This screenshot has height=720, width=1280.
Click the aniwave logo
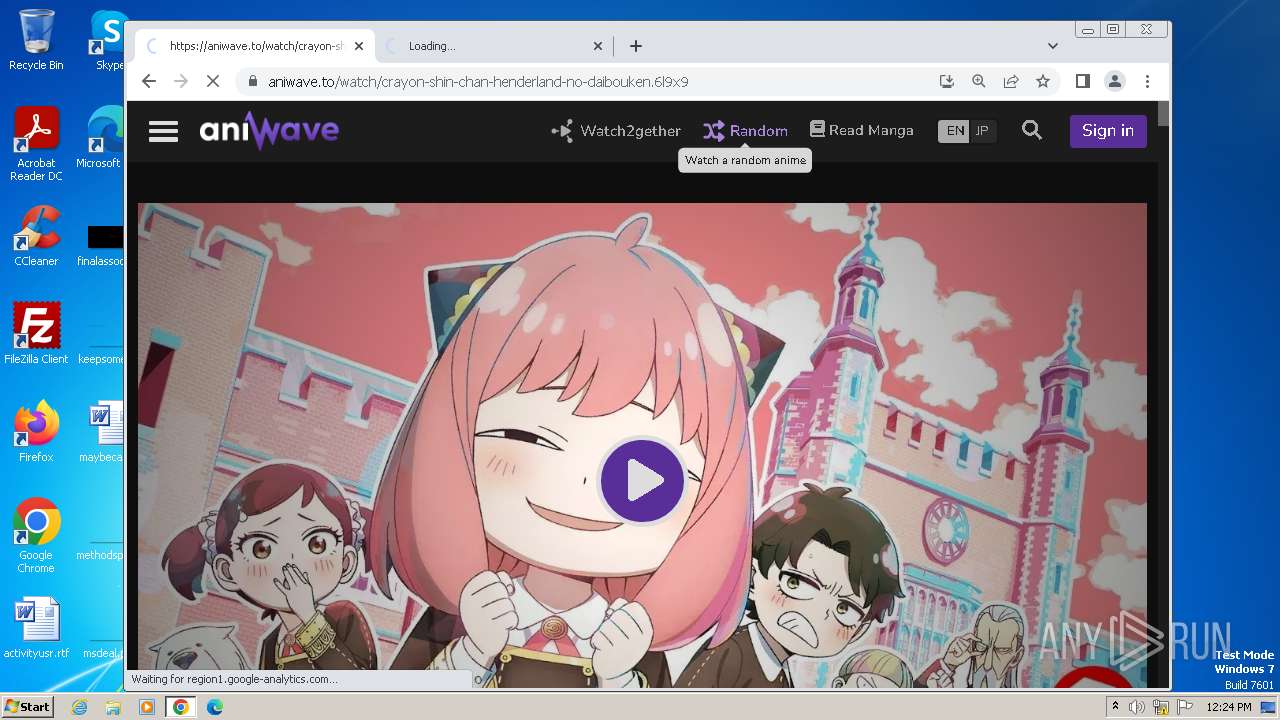point(269,131)
